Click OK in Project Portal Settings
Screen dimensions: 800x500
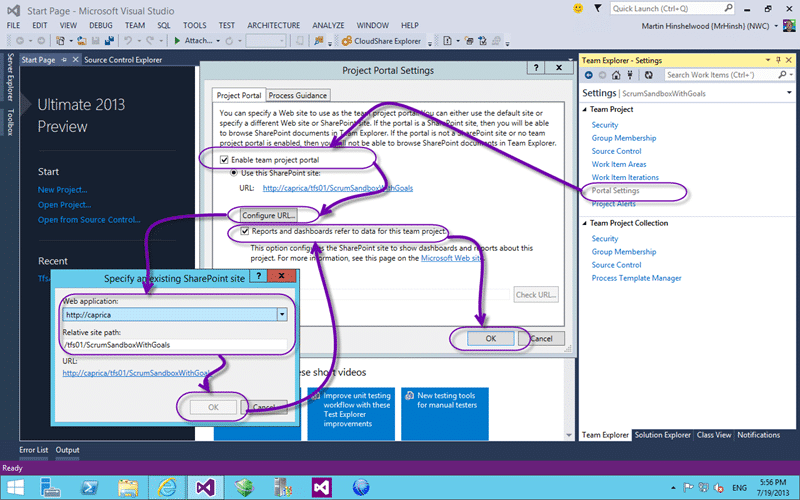coord(490,338)
